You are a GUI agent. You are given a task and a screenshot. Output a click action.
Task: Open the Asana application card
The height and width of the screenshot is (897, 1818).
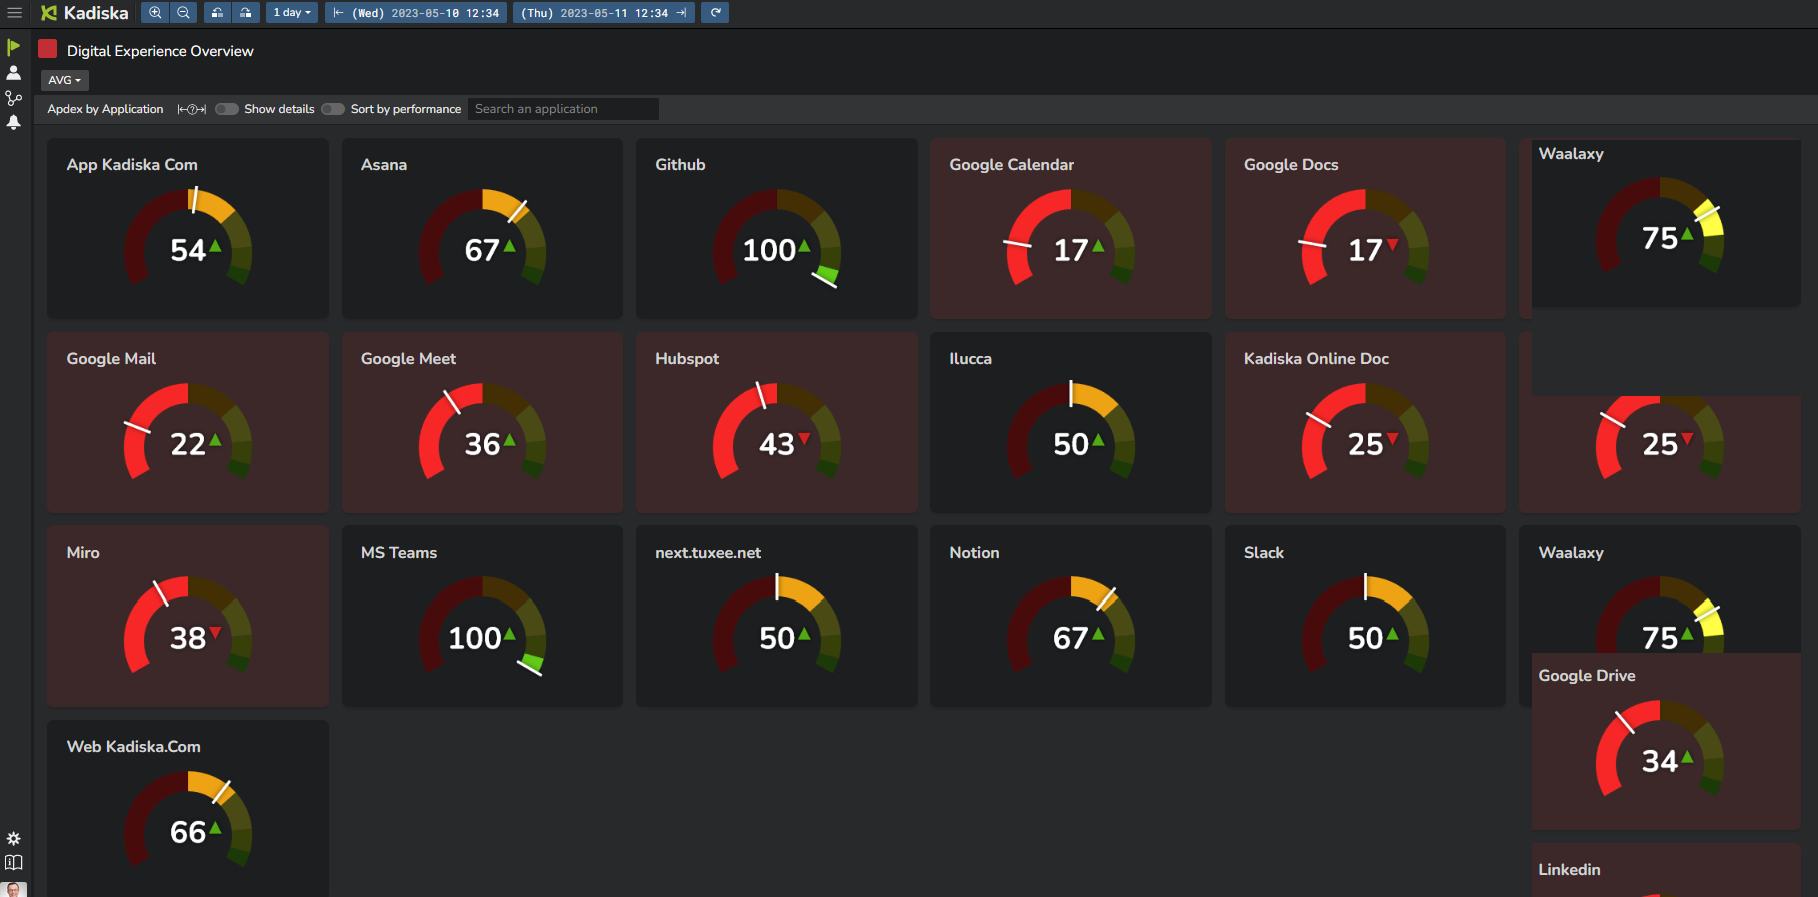(482, 229)
